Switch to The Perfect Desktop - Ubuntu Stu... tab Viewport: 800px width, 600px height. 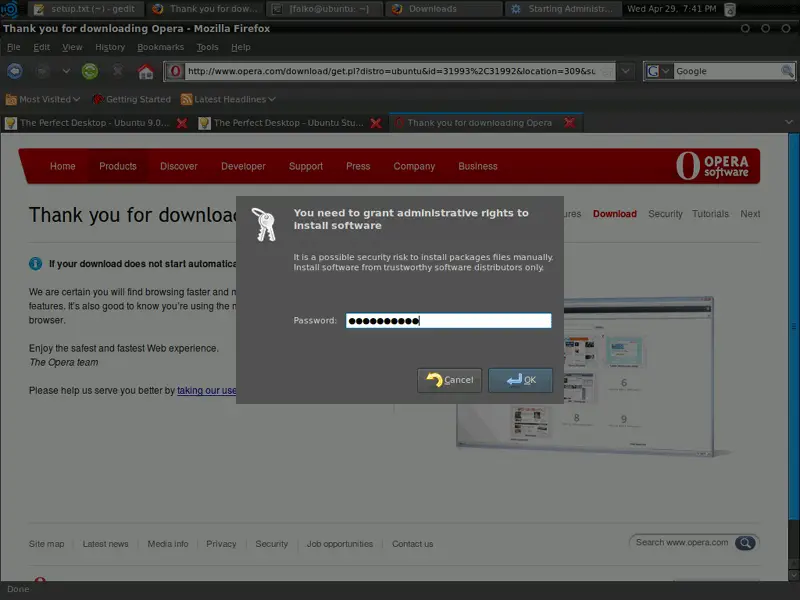tap(289, 123)
